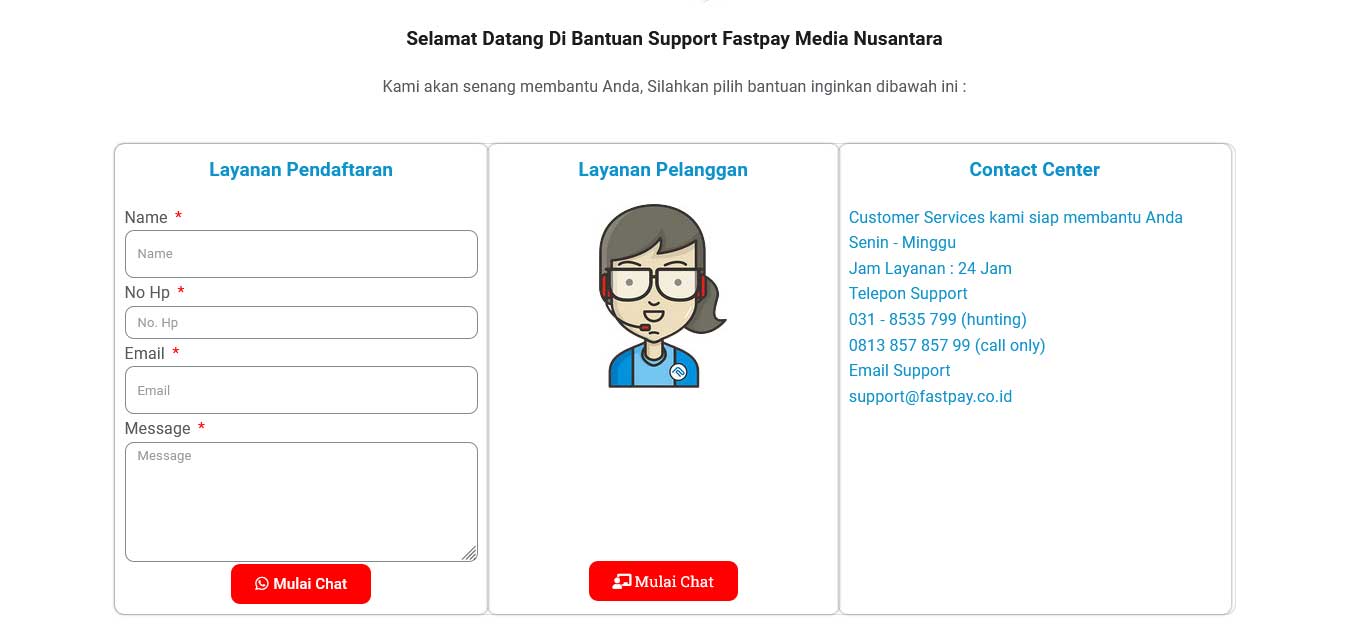Click the 0813 857 857 99 phone number

[x=946, y=345]
